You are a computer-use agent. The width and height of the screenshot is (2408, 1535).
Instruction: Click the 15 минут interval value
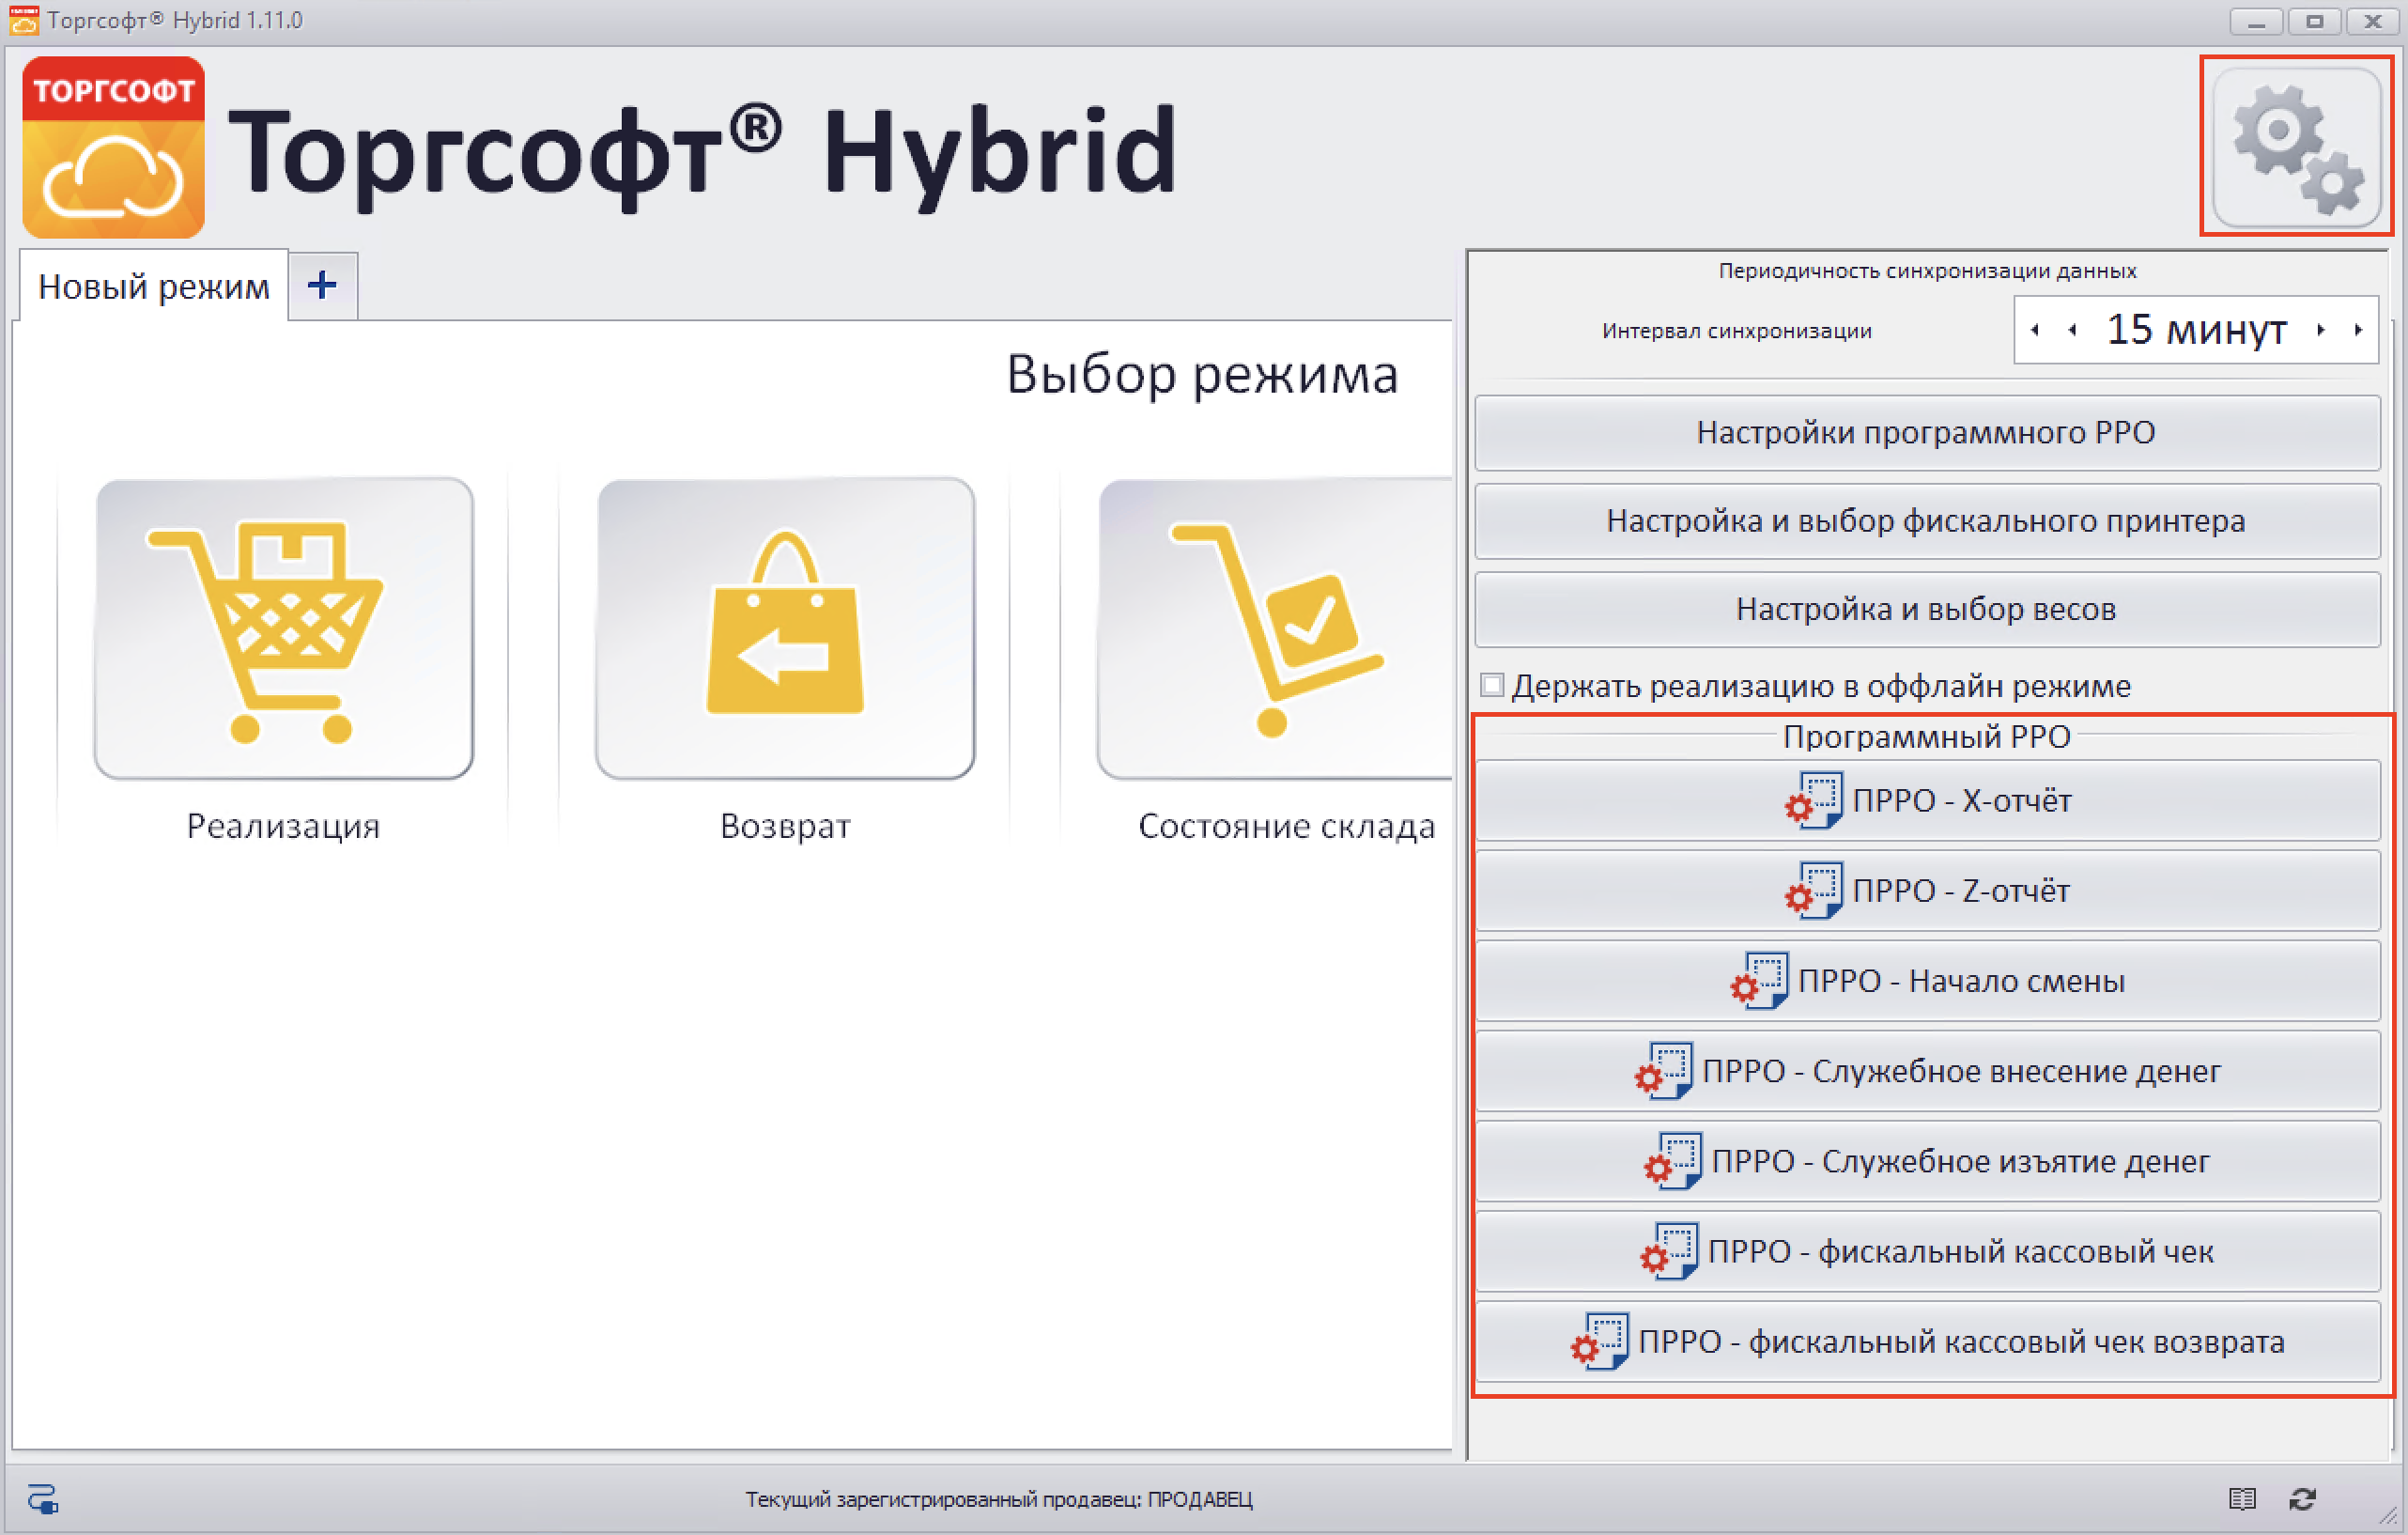tap(2196, 329)
